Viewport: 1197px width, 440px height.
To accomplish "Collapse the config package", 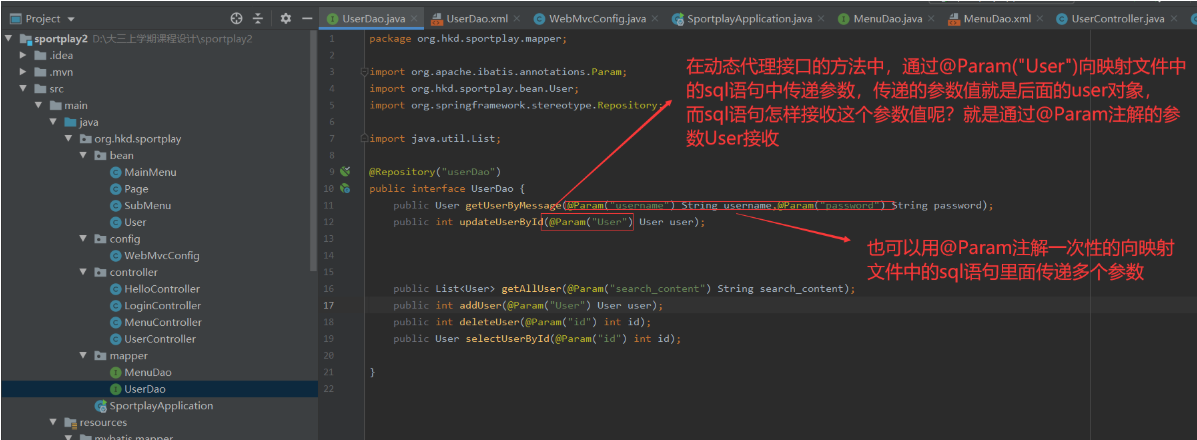I will tap(84, 239).
